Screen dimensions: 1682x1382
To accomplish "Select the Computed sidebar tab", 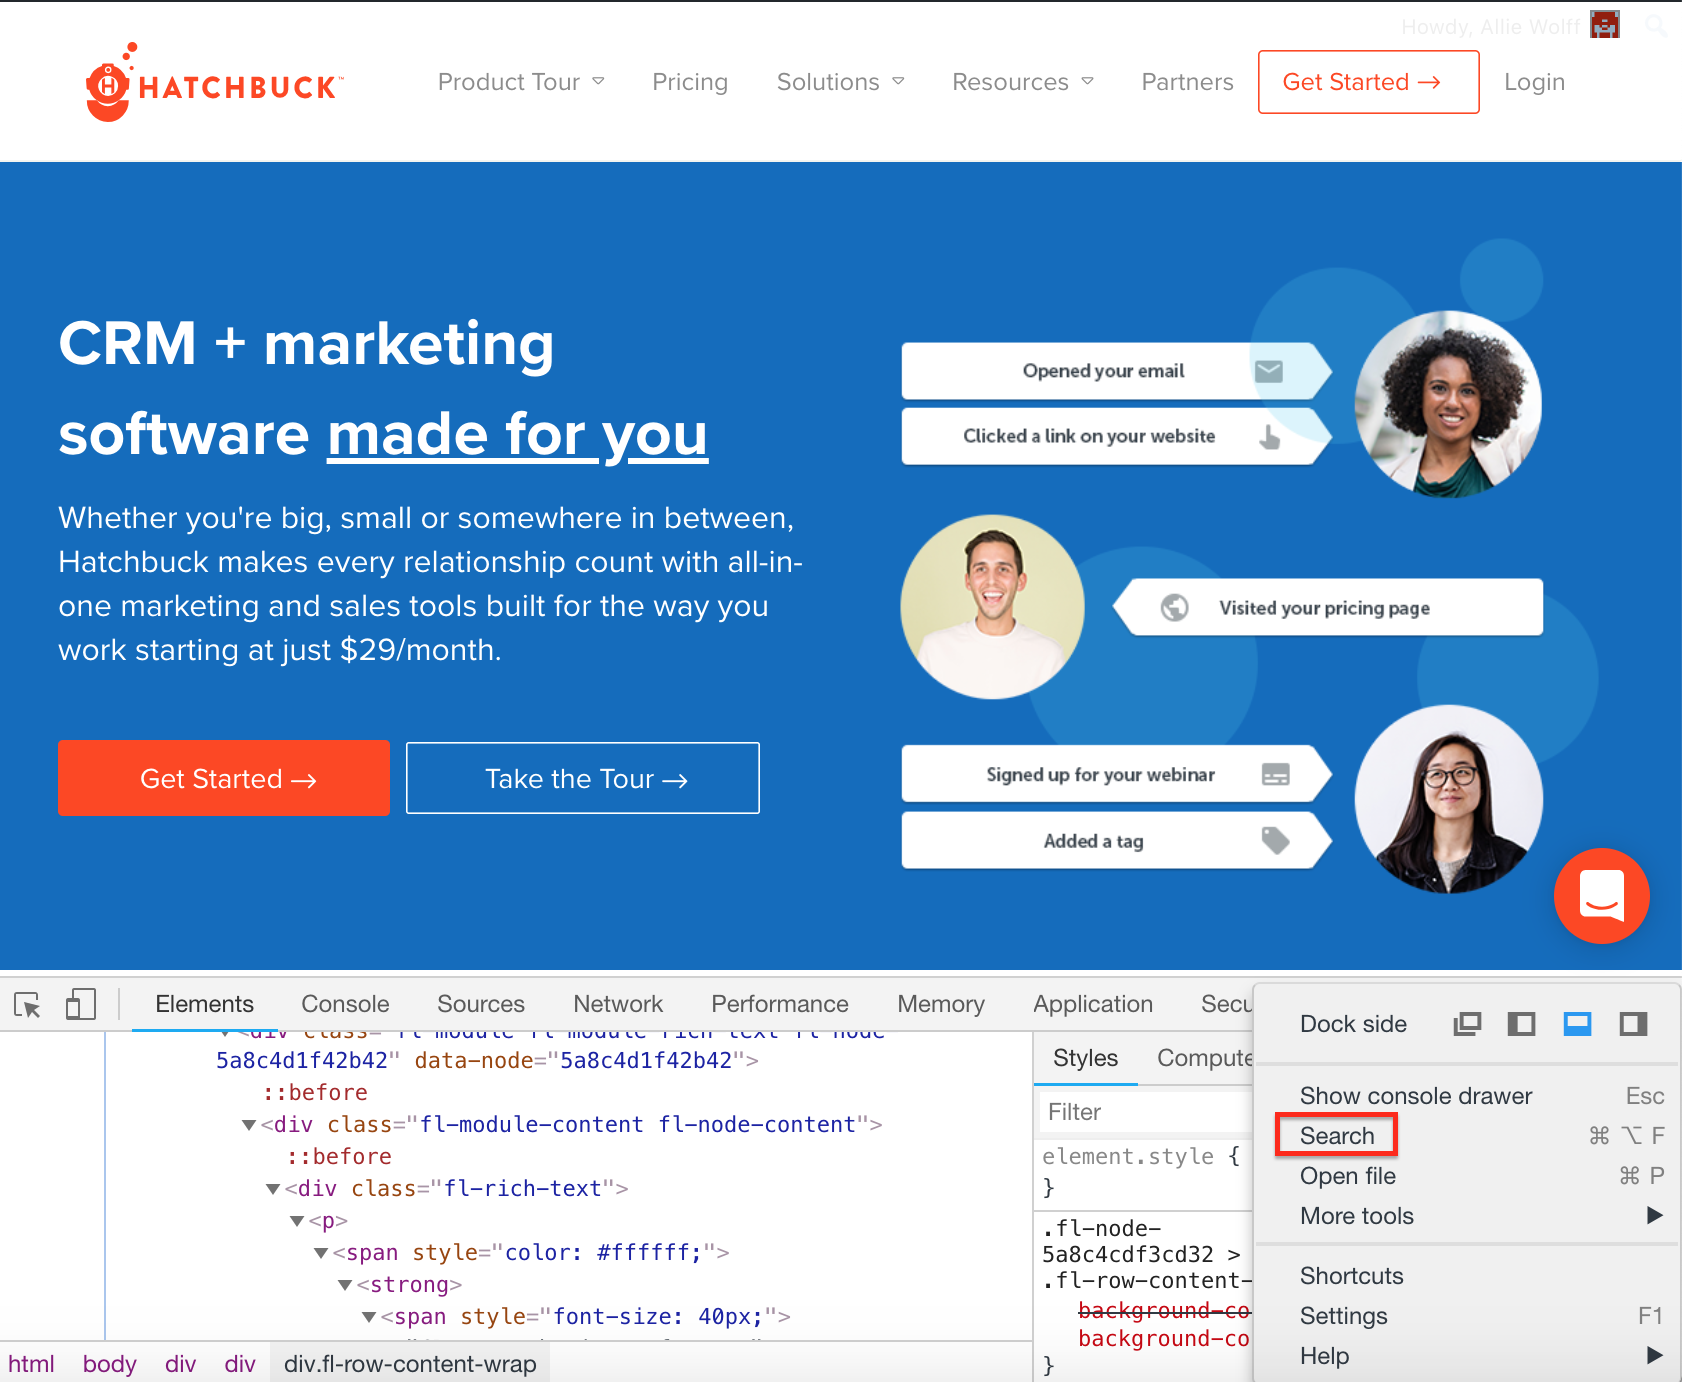I will coord(1204,1058).
